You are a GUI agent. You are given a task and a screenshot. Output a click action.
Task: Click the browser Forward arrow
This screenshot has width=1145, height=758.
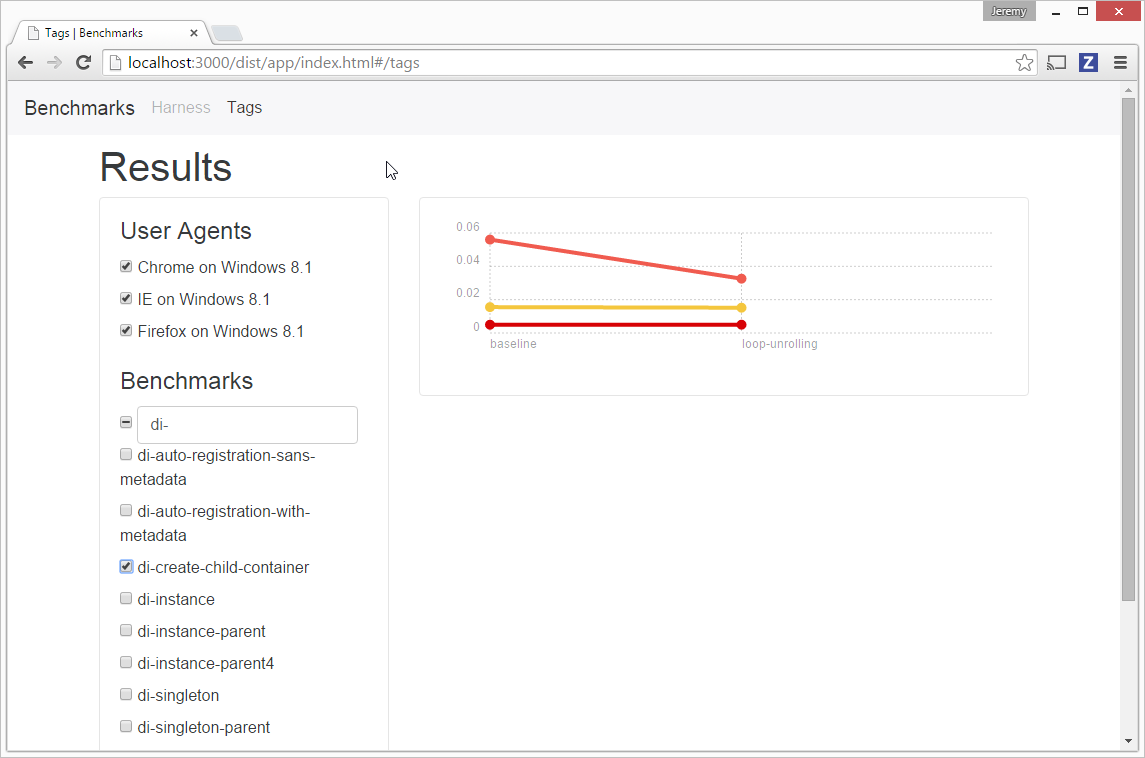[x=54, y=63]
